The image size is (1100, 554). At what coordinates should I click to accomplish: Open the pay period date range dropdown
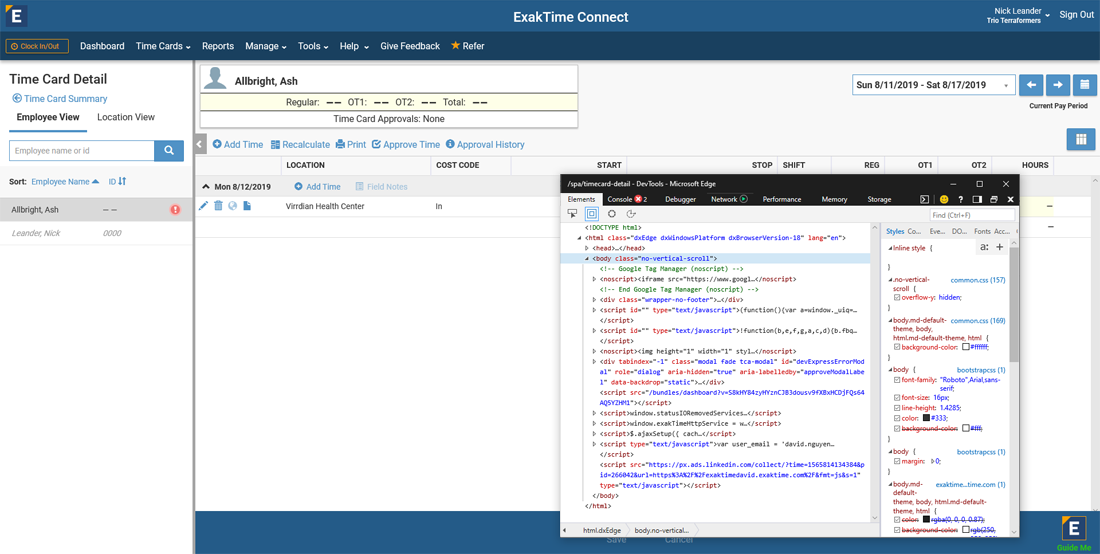934,85
